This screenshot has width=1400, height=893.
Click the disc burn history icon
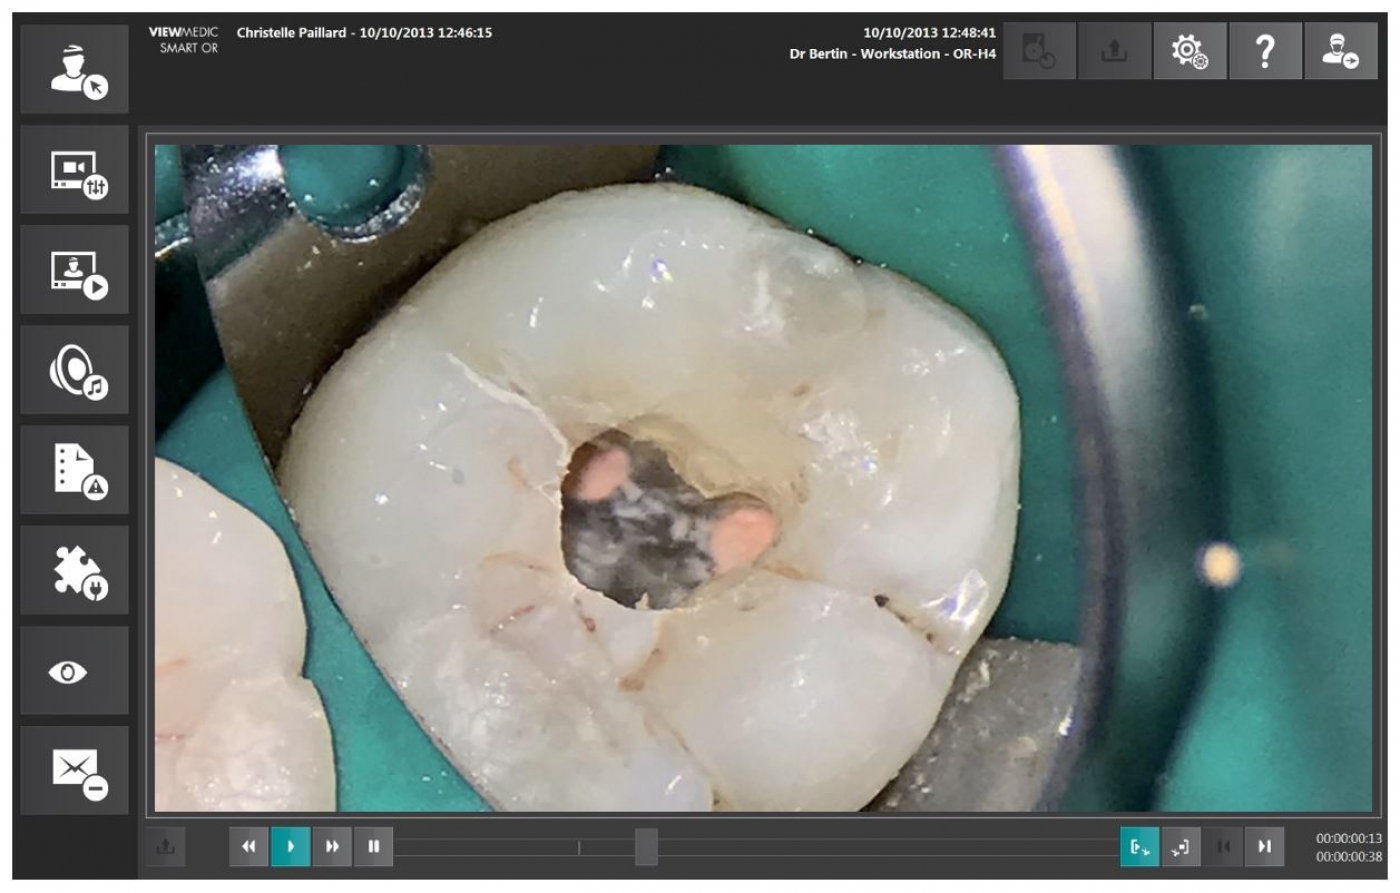(1039, 50)
